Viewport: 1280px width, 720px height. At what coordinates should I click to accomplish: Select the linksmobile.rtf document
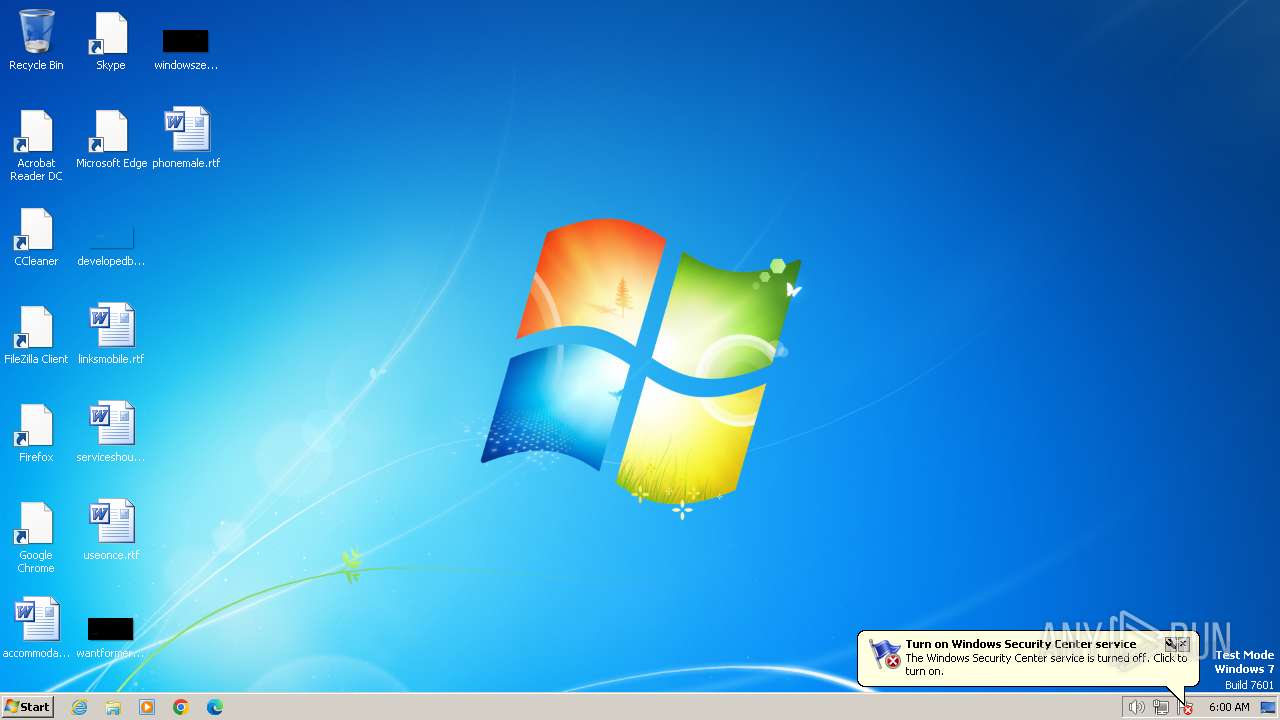point(111,335)
